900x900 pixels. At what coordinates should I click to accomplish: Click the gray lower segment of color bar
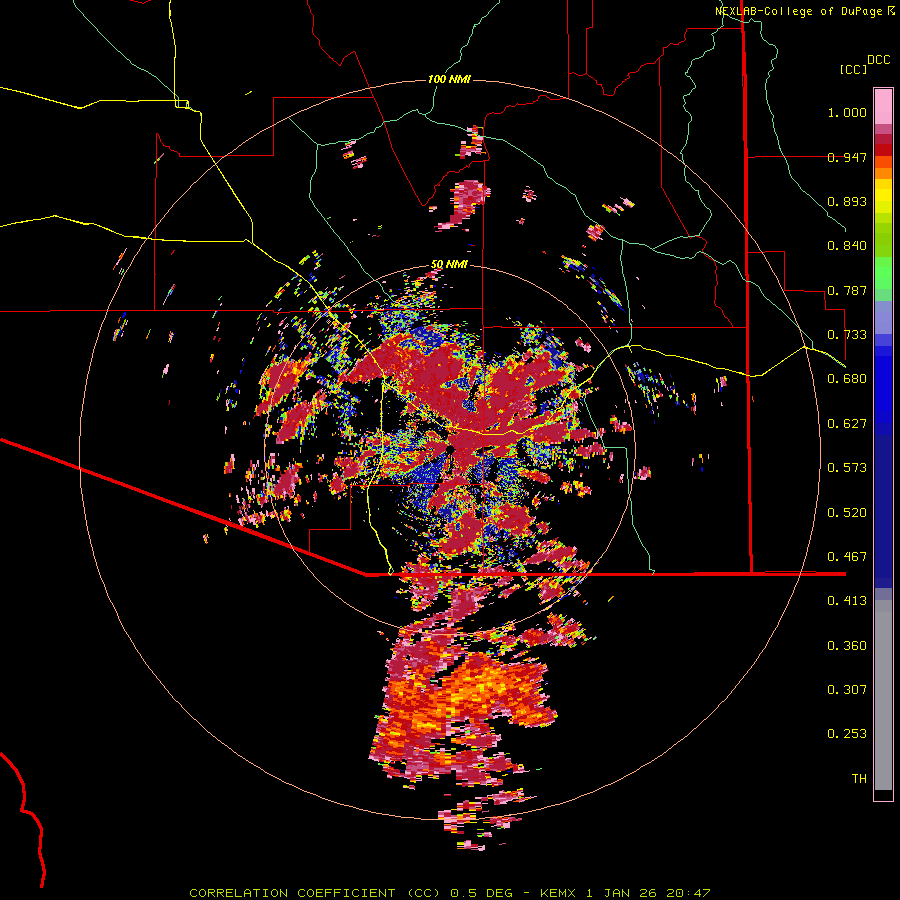pyautogui.click(x=883, y=695)
